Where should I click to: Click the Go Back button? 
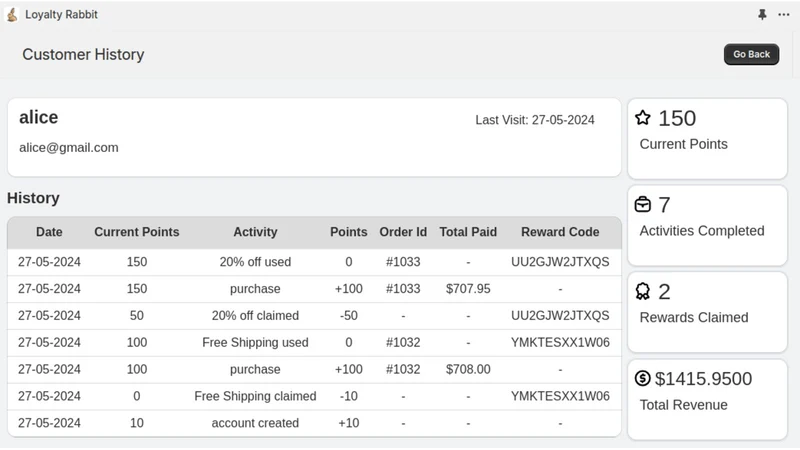[751, 54]
